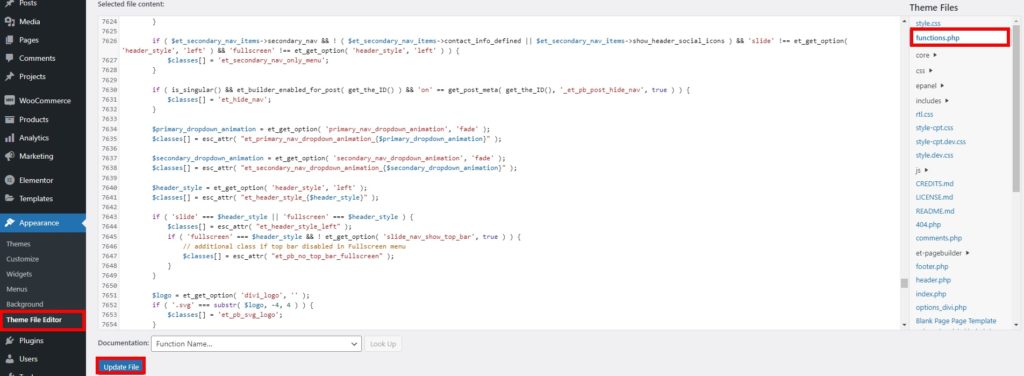1024x376 pixels.
Task: Open the Function Name documentation dropdown
Action: pyautogui.click(x=256, y=343)
